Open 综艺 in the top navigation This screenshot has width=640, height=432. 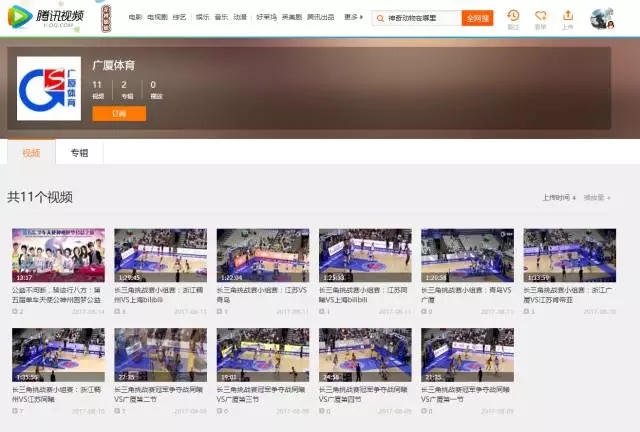[180, 18]
